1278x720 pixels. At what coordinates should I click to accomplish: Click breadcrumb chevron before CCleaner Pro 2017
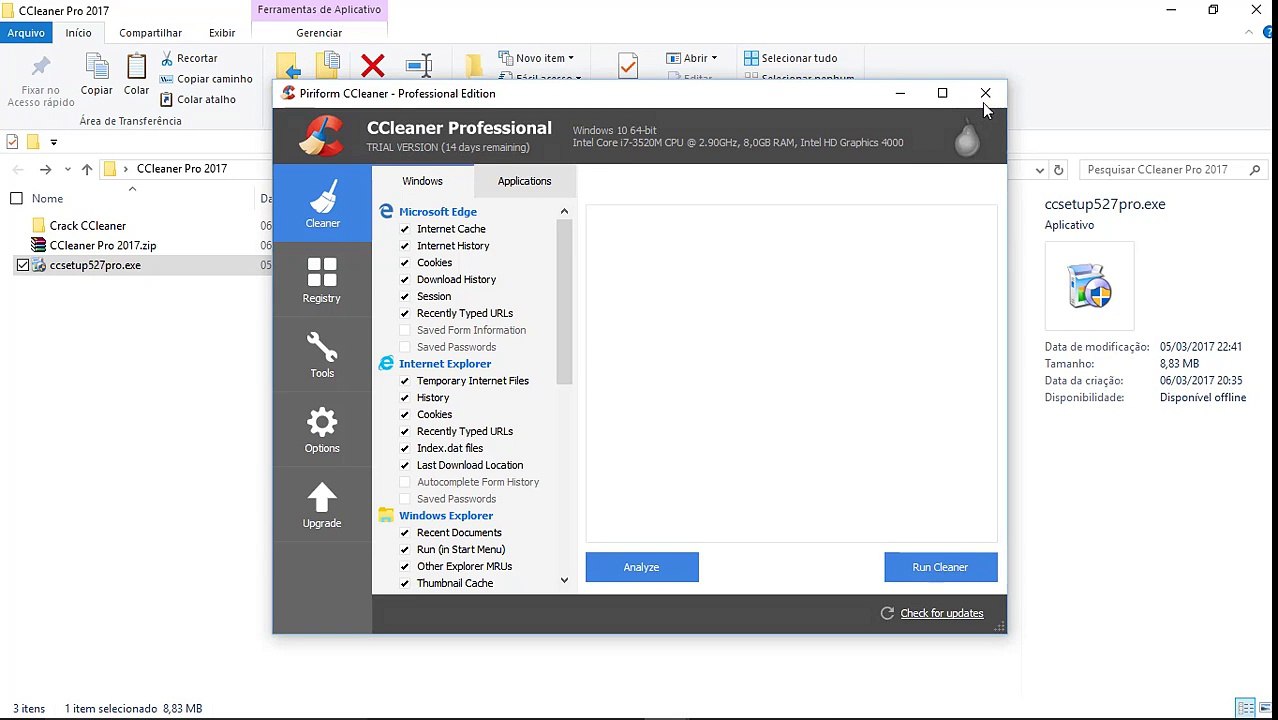click(126, 169)
